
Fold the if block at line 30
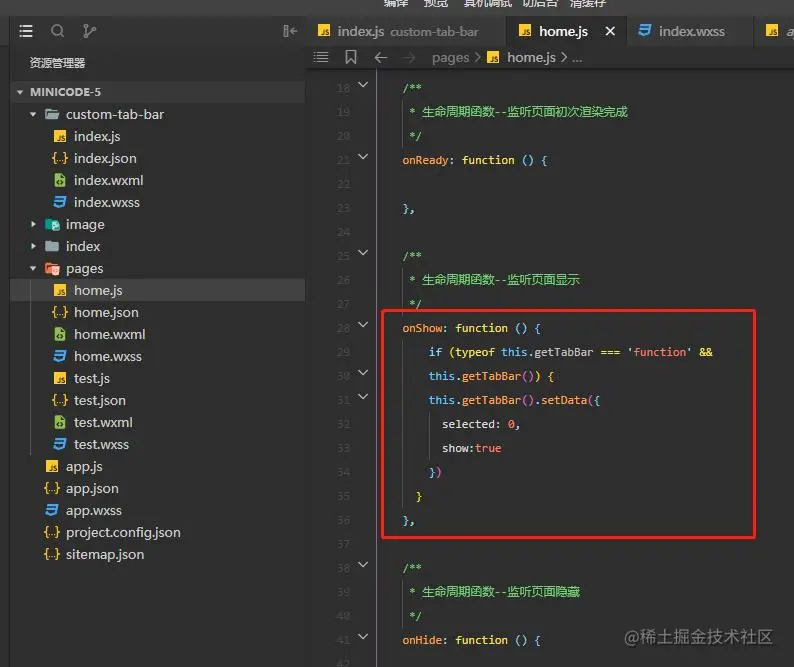363,372
